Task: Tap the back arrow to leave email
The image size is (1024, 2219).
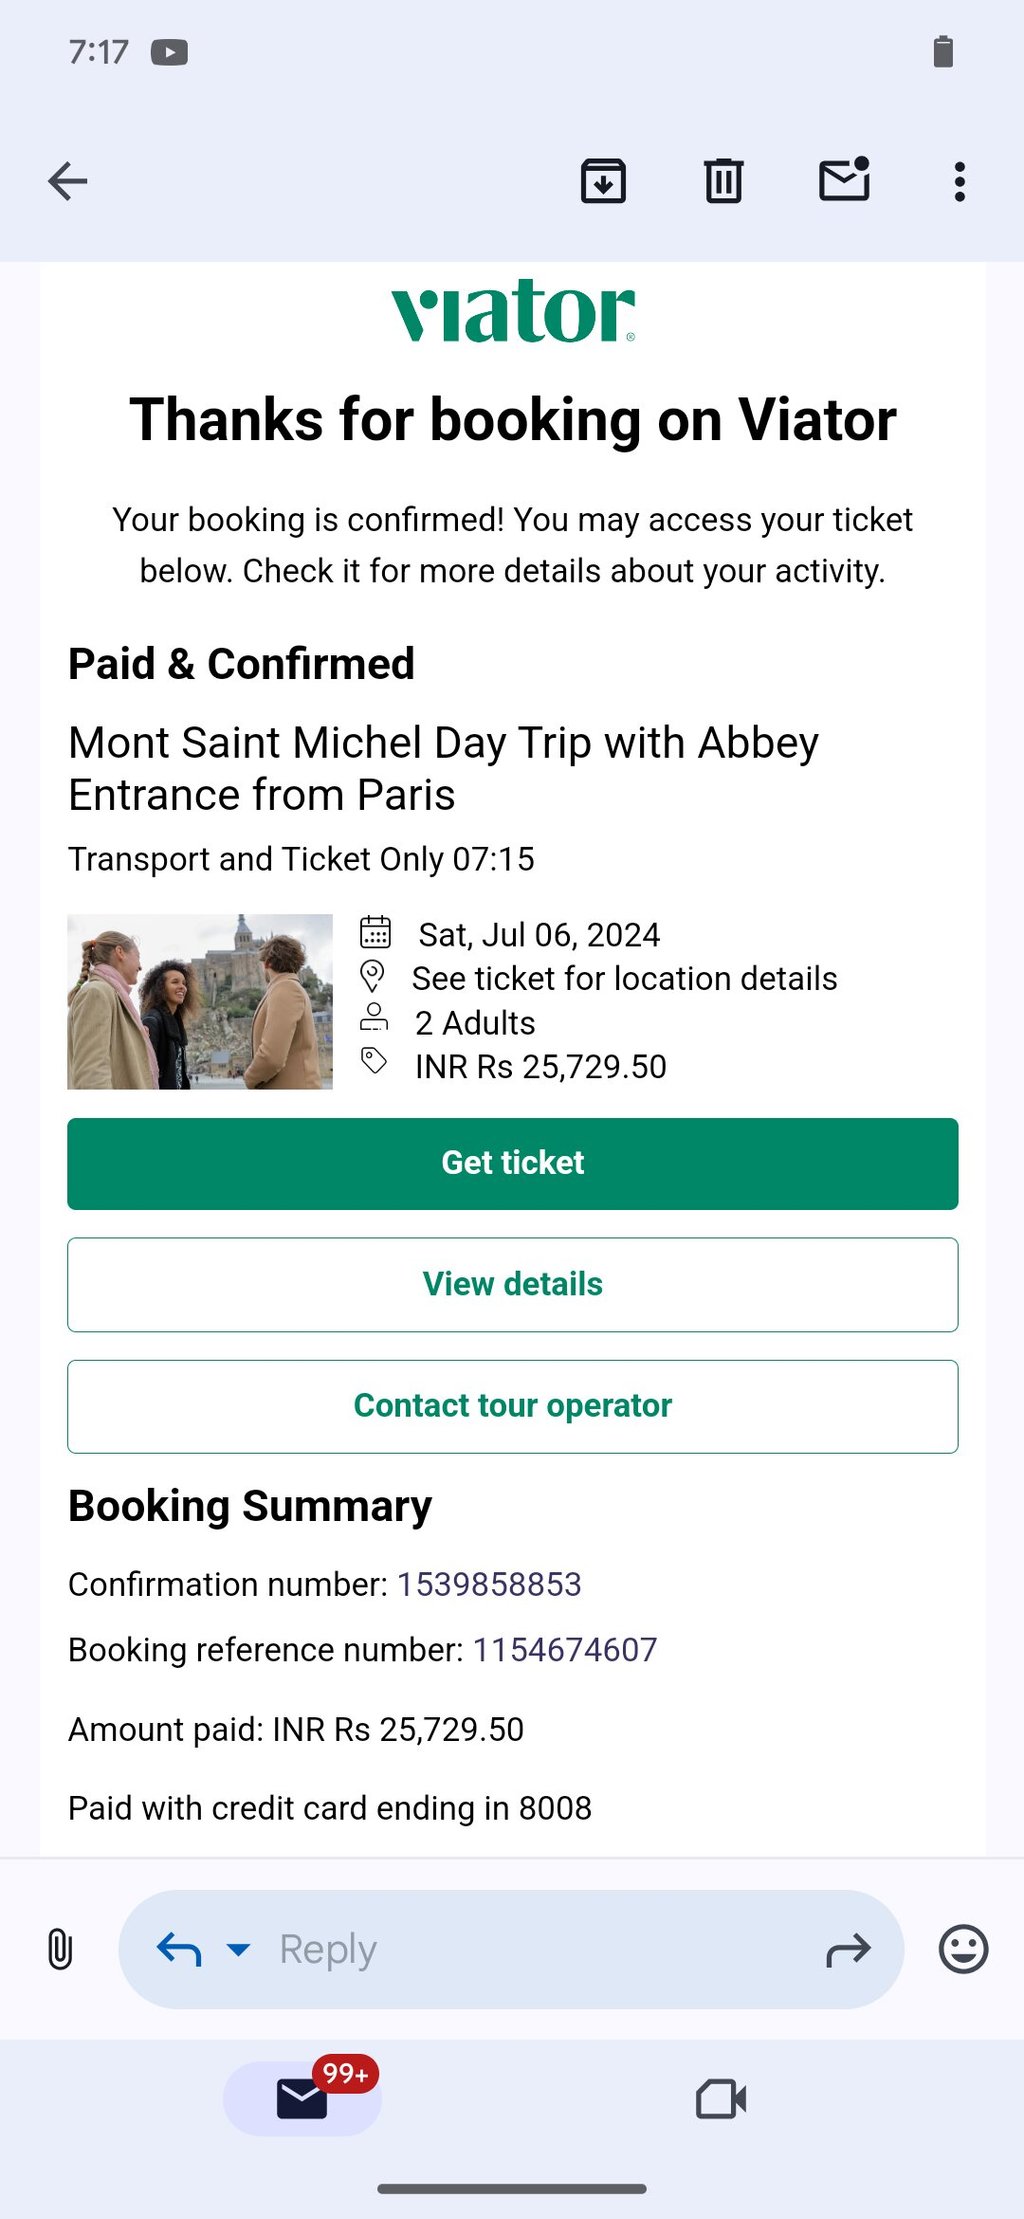Action: point(68,181)
